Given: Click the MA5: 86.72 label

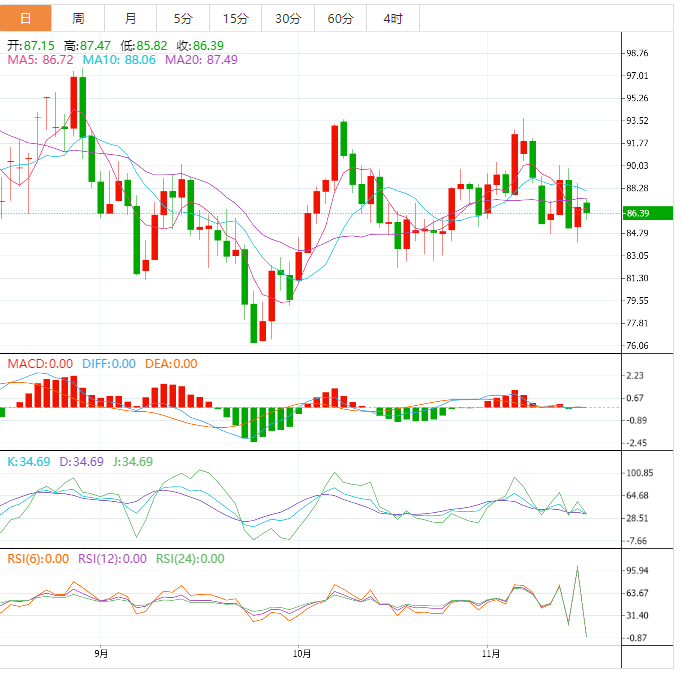Looking at the screenshot, I should [40, 60].
